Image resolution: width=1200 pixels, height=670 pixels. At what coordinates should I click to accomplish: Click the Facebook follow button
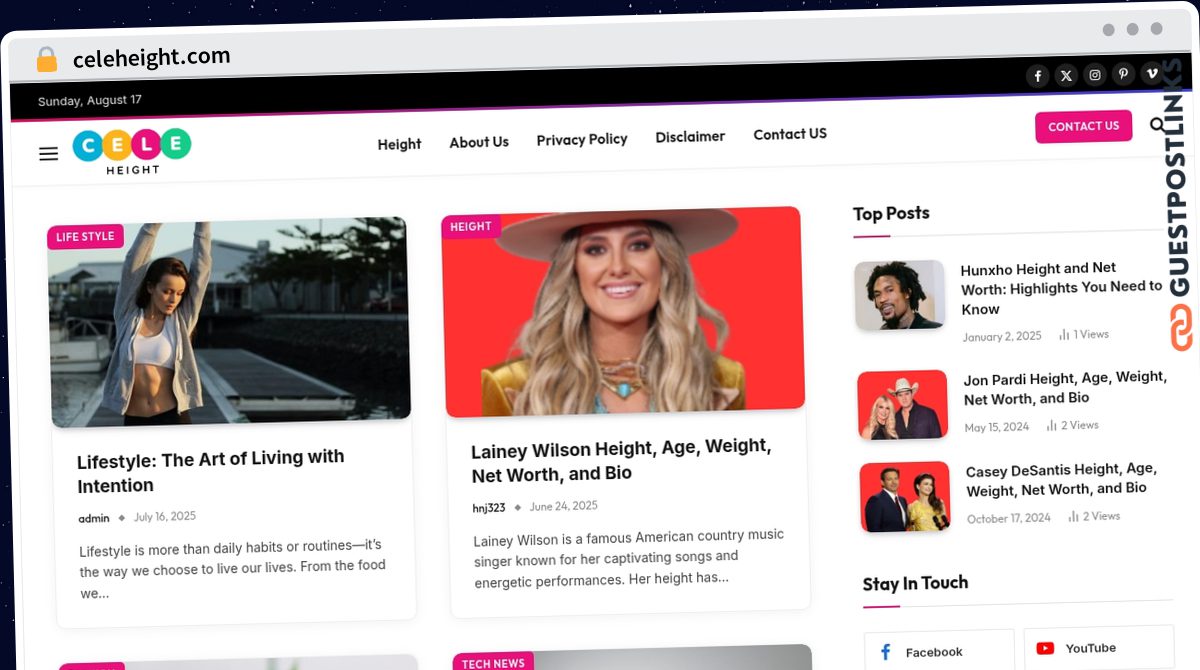coord(939,651)
